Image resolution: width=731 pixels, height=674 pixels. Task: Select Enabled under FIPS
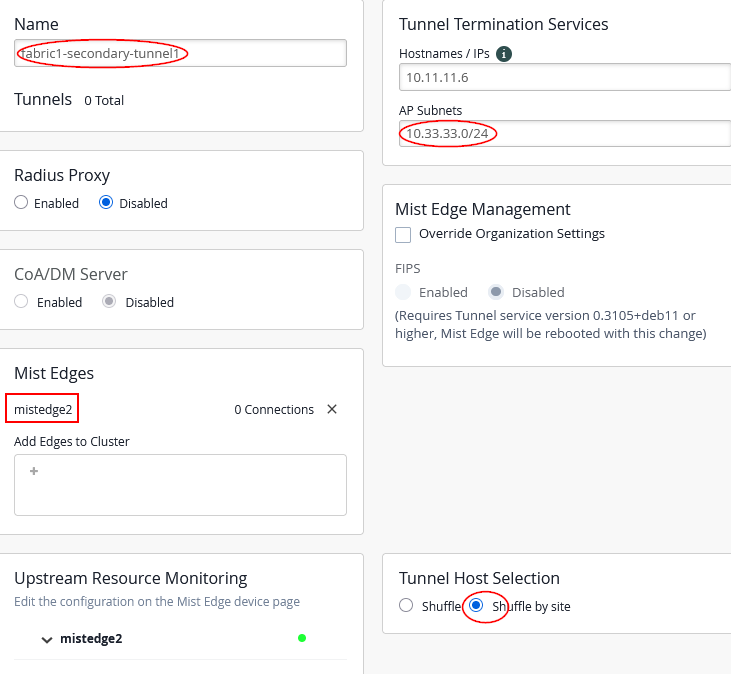(404, 292)
